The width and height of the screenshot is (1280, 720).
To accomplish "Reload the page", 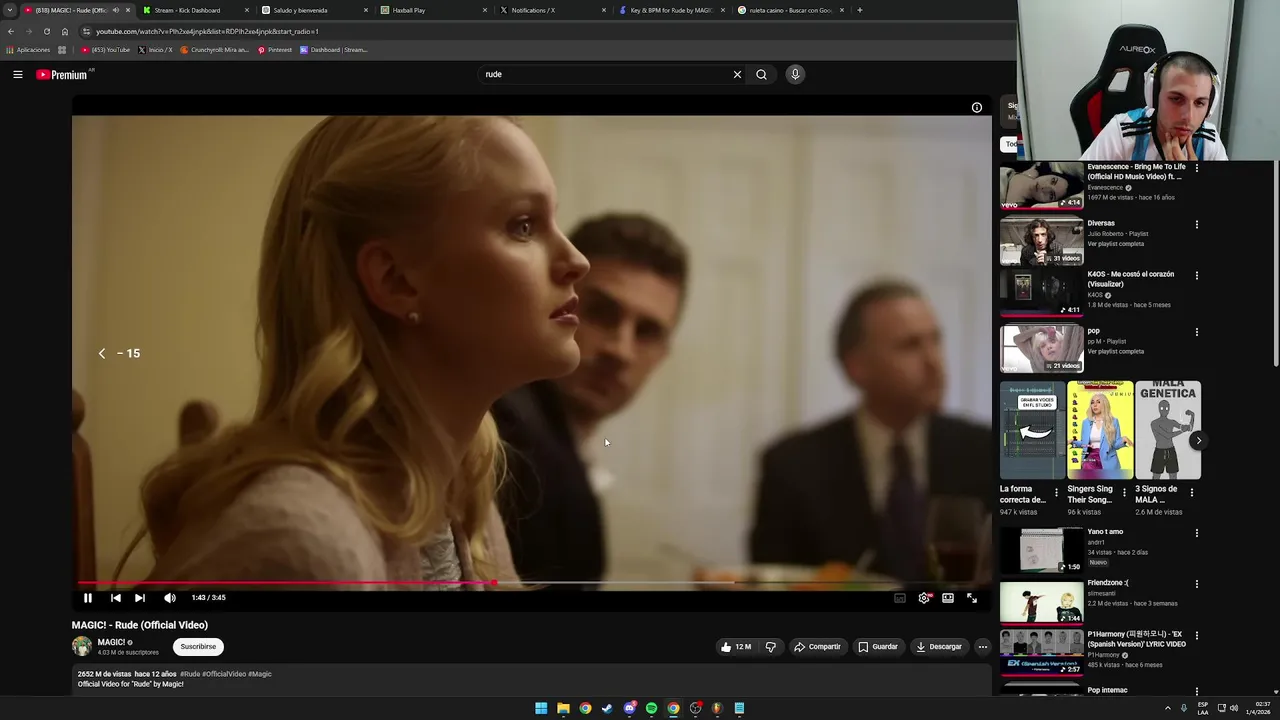I will (46, 31).
